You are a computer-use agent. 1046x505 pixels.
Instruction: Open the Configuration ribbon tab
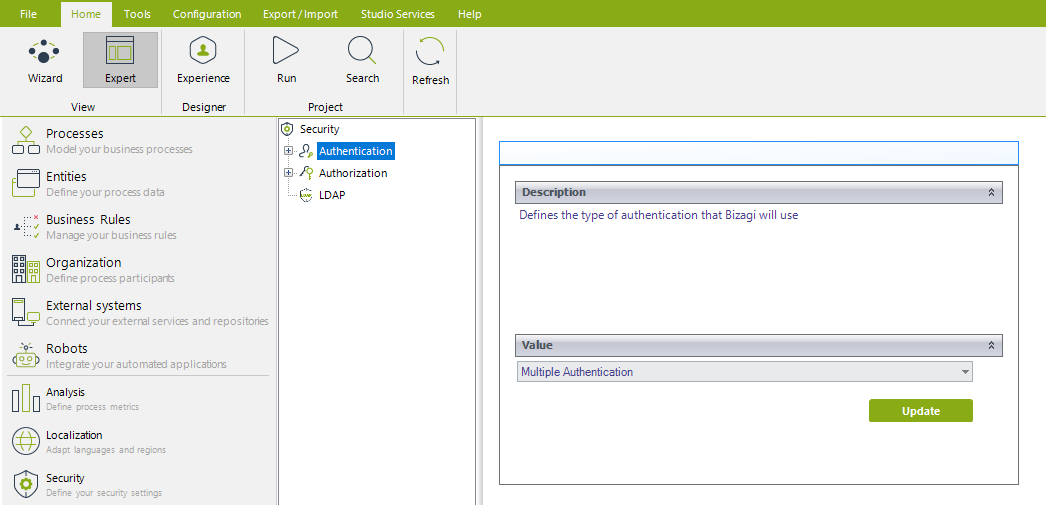207,14
